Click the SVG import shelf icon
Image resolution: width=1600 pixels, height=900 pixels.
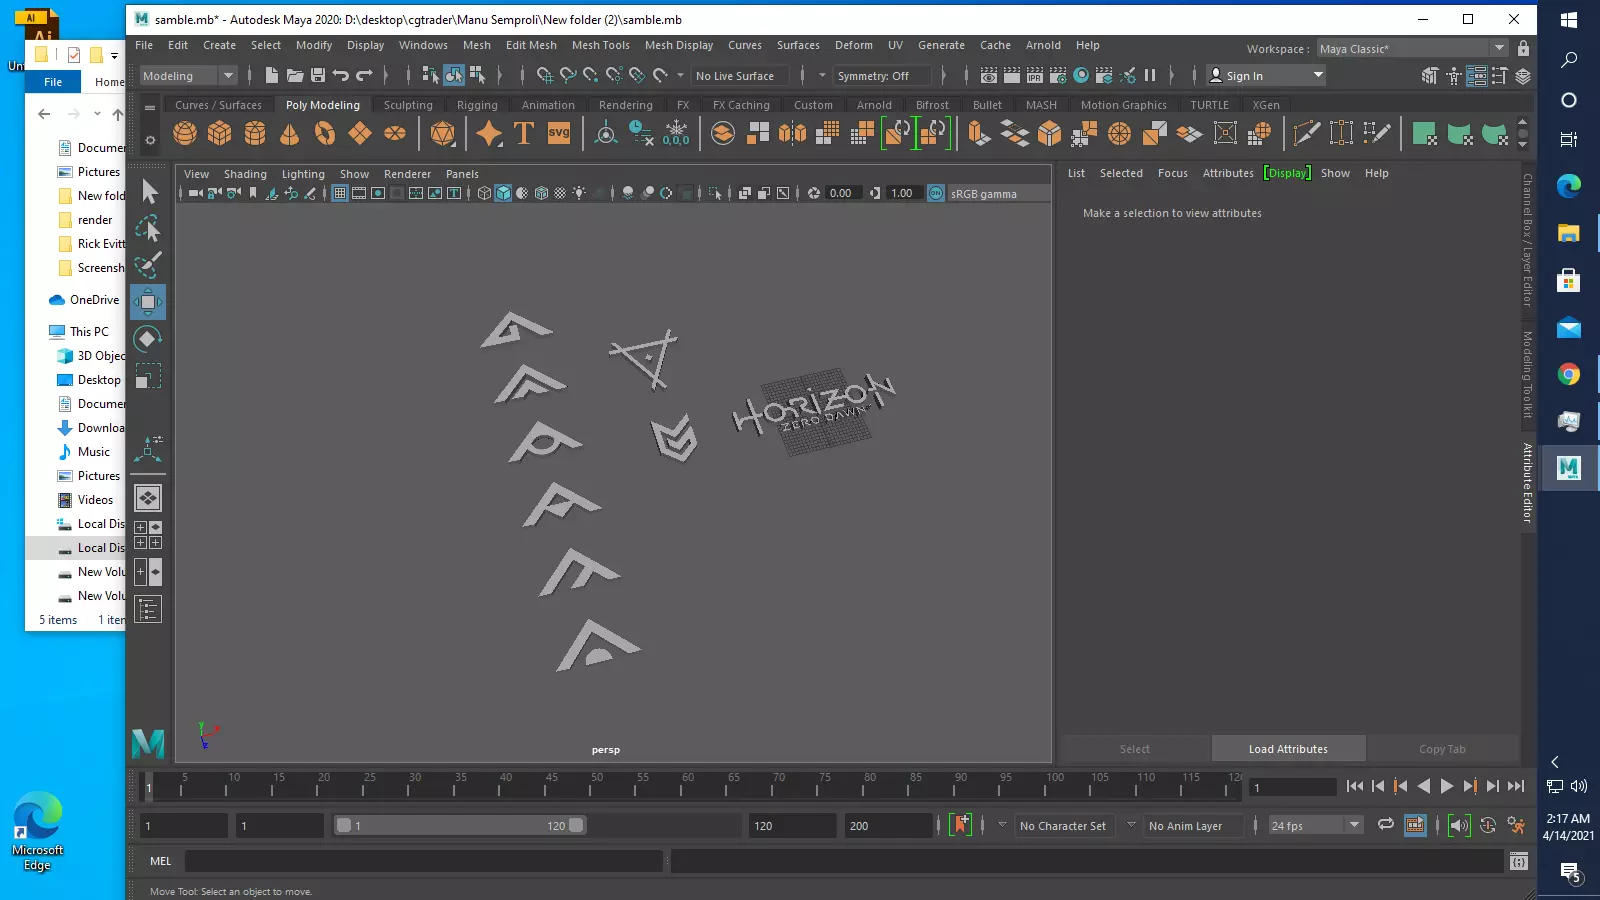click(559, 133)
